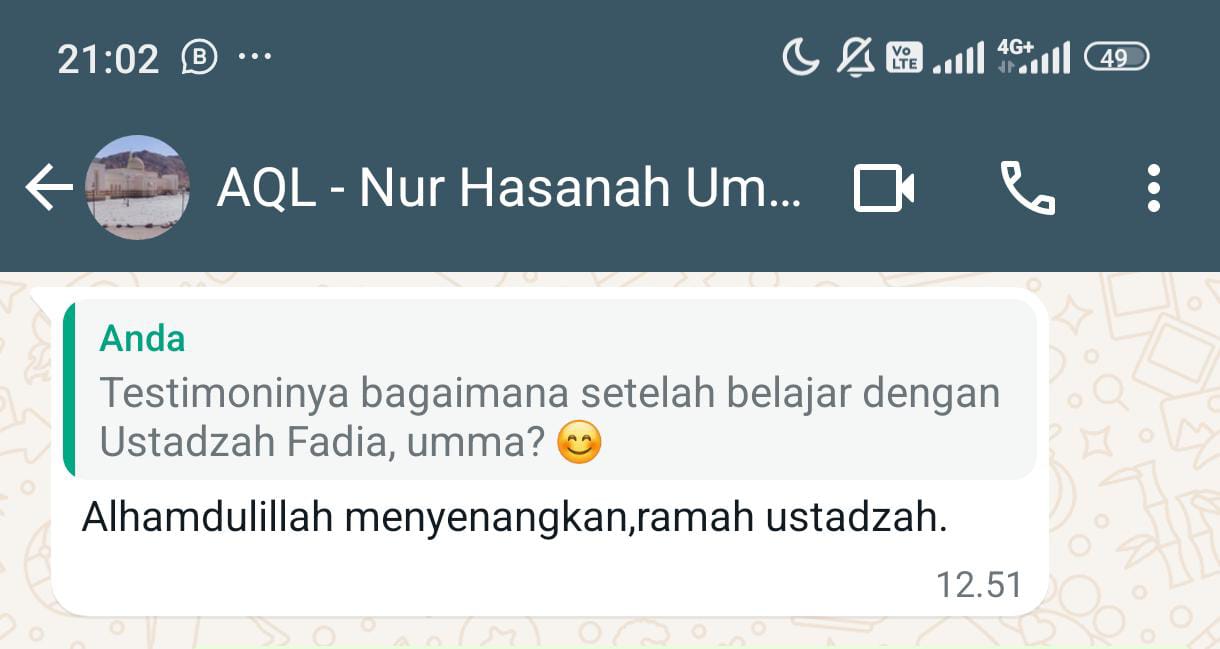Tap the 4G+ signal strength indicator
This screenshot has width=1220, height=649.
(1034, 57)
